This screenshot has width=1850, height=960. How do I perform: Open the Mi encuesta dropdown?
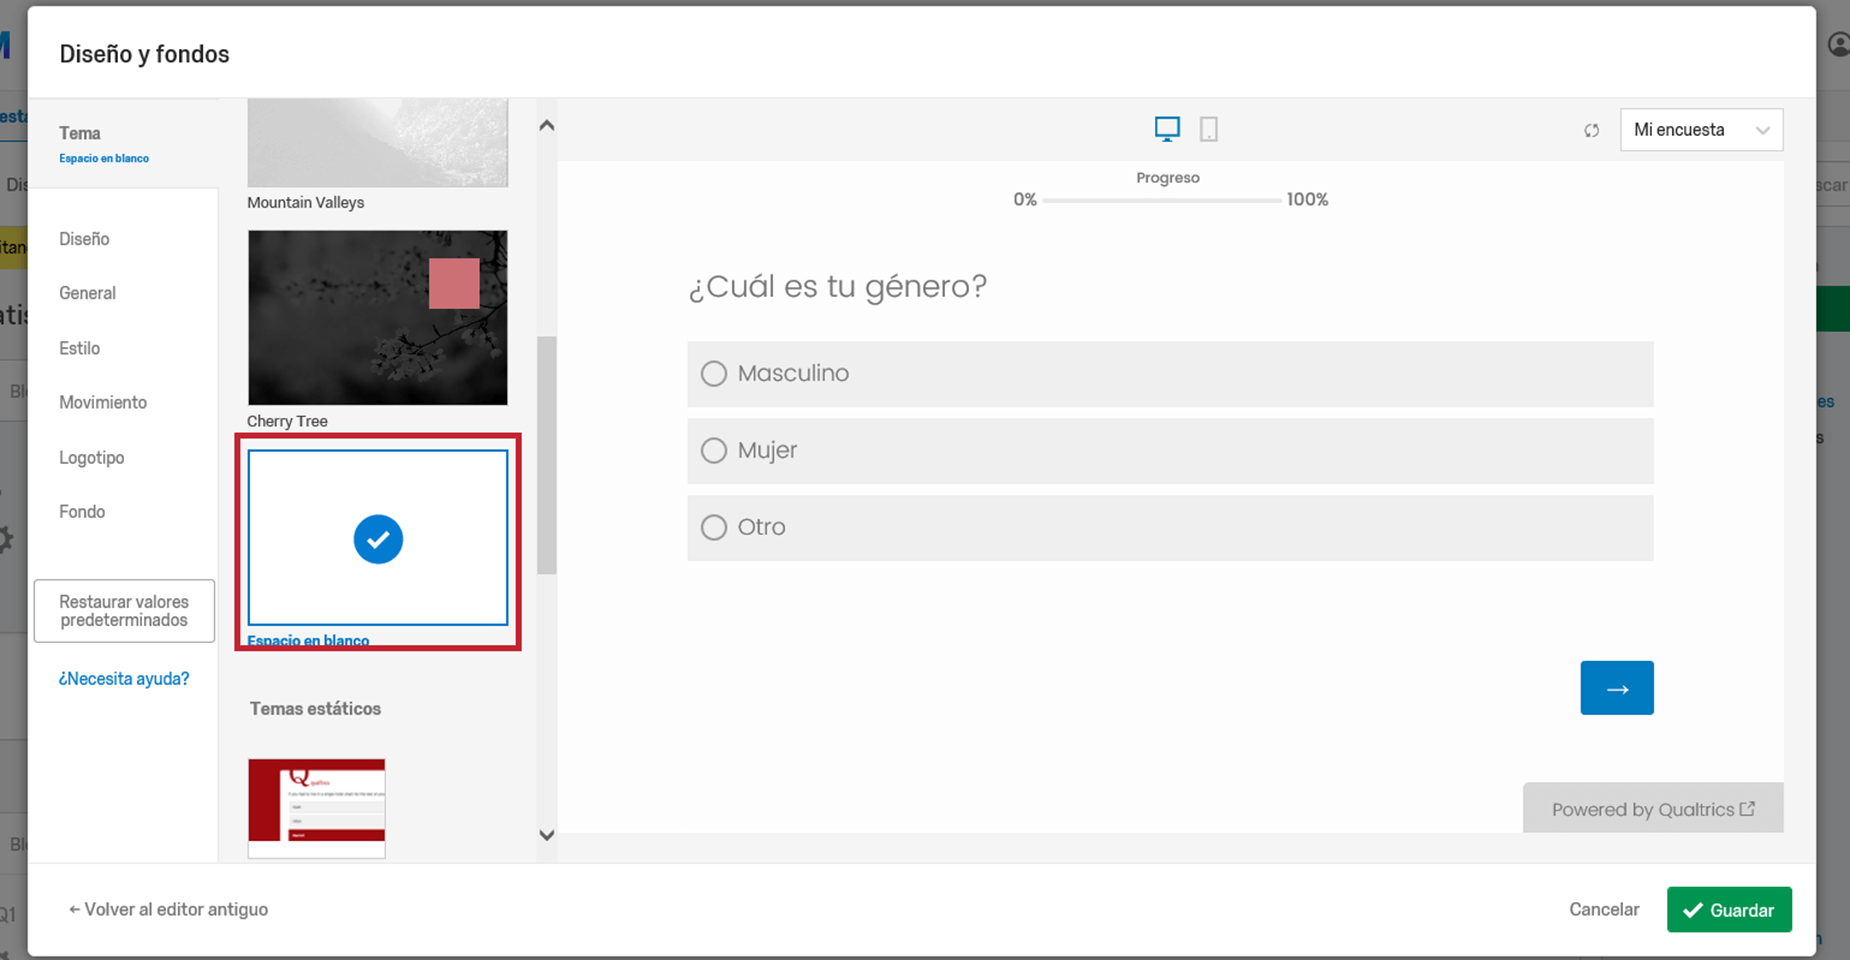(x=1701, y=130)
